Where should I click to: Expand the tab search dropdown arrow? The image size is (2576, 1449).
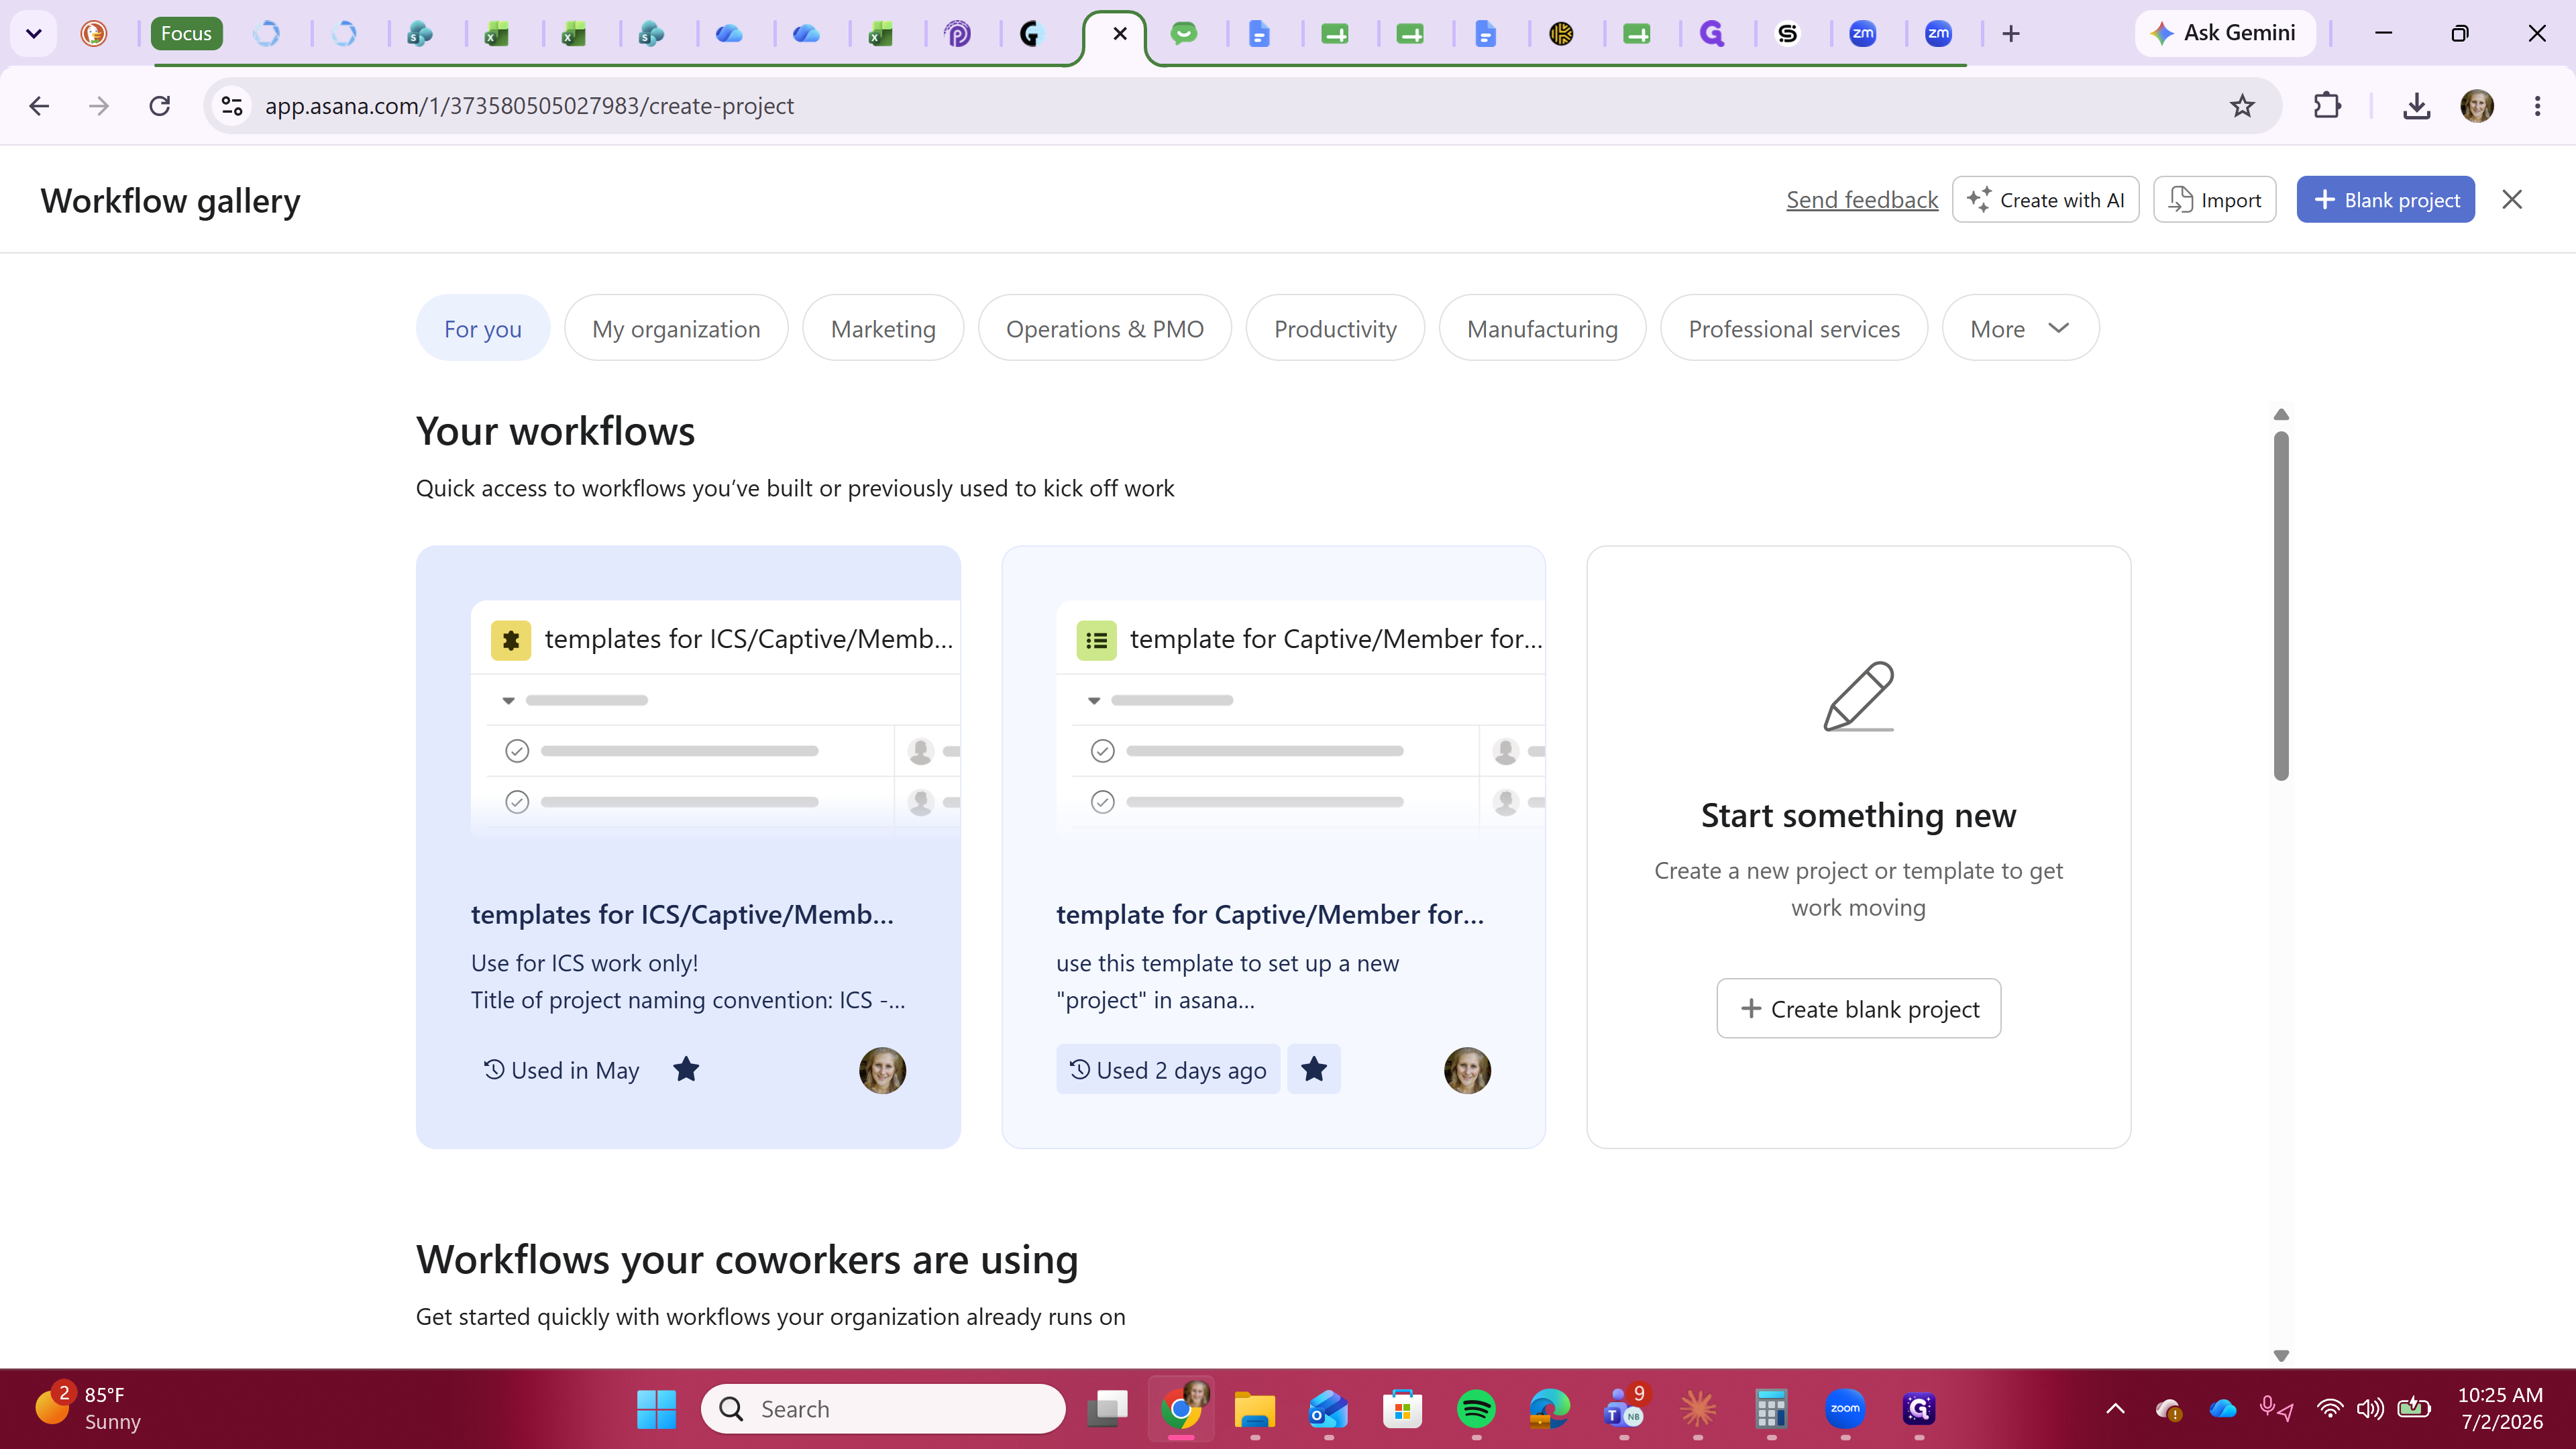[x=33, y=34]
